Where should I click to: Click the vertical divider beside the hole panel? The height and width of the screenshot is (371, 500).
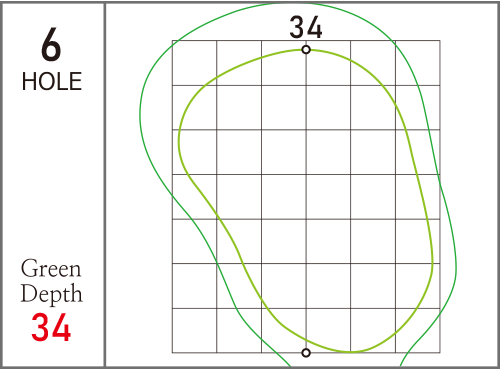(105, 185)
